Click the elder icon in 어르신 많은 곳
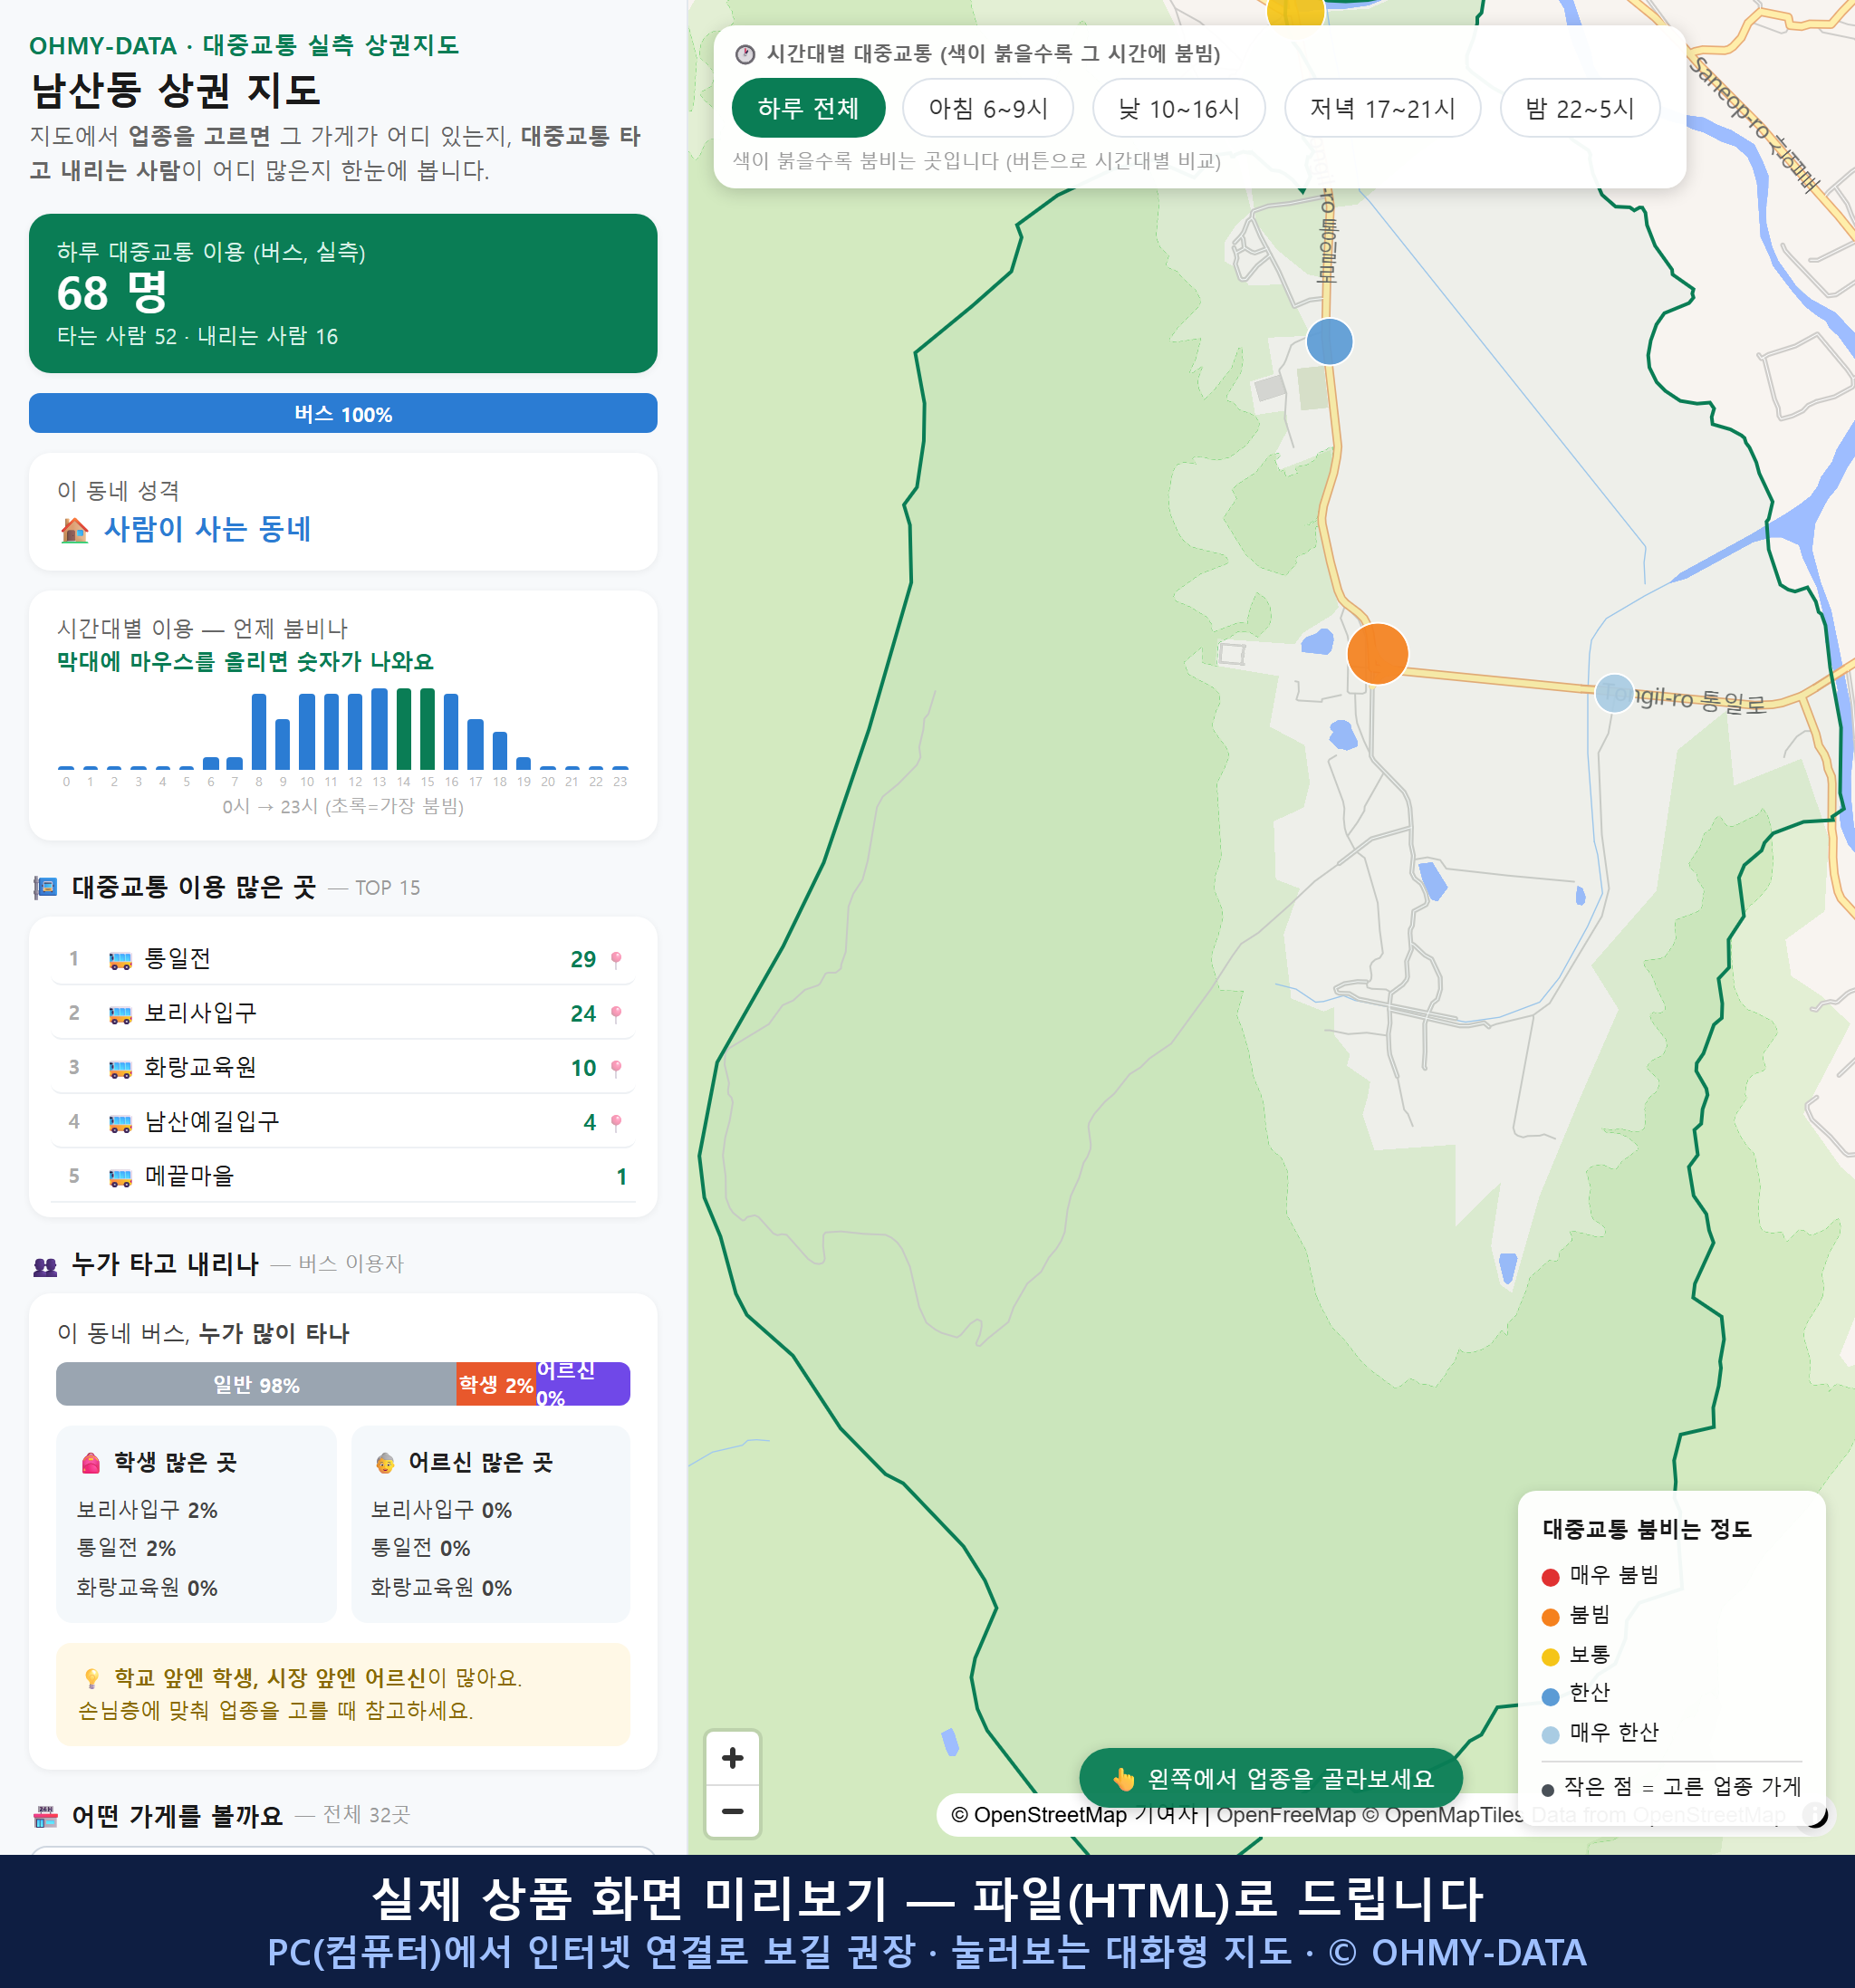 [x=385, y=1463]
